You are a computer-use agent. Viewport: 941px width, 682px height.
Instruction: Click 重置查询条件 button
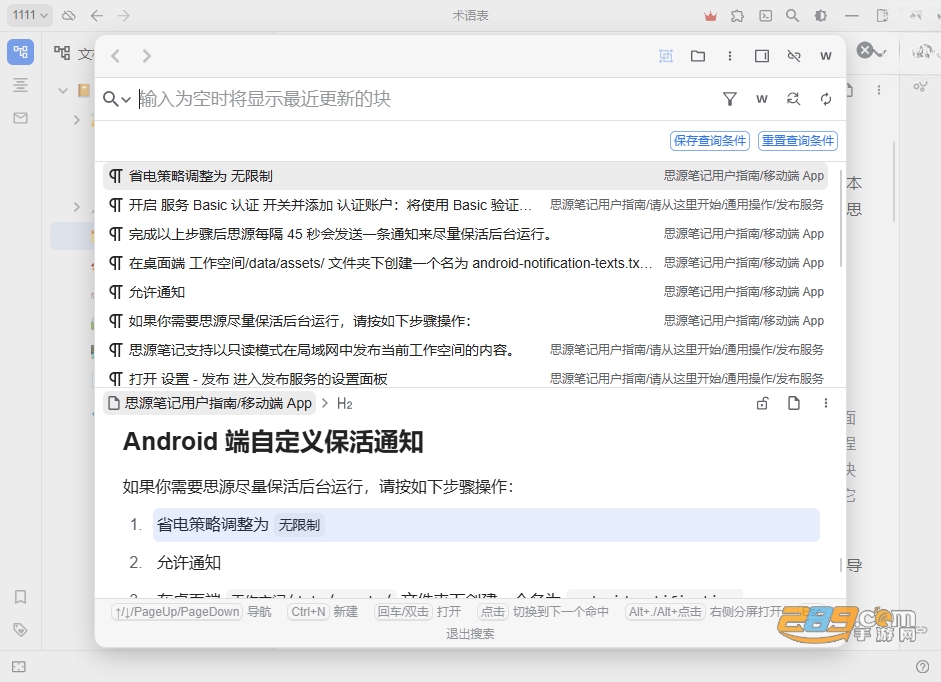(798, 140)
